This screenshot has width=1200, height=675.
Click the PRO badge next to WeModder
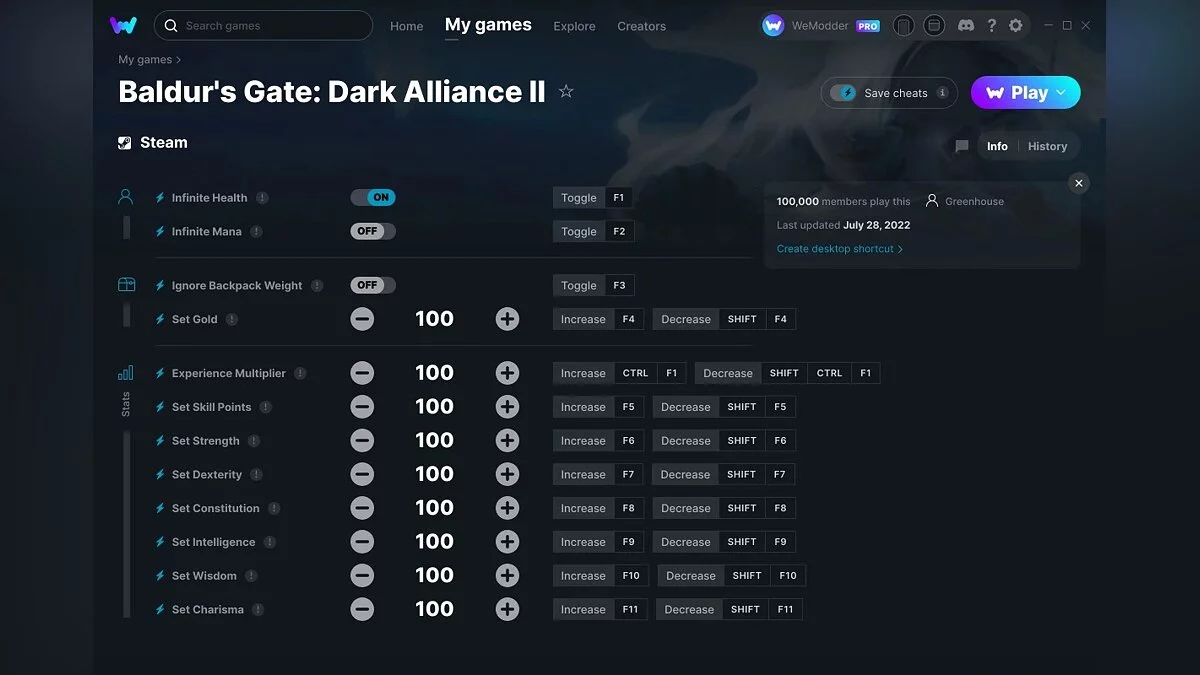[x=868, y=26]
